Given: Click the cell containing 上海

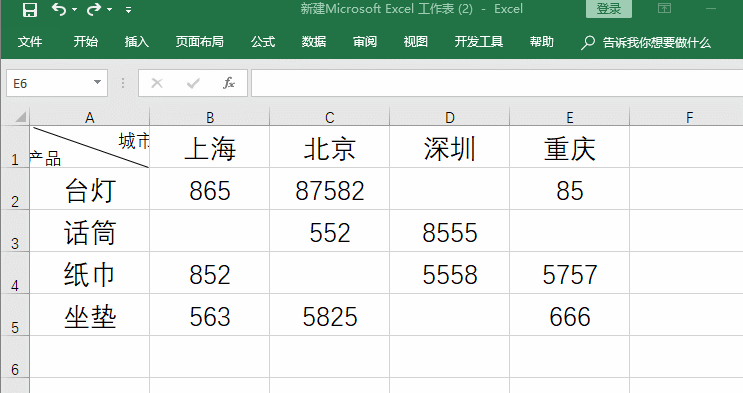Looking at the screenshot, I should 209,147.
